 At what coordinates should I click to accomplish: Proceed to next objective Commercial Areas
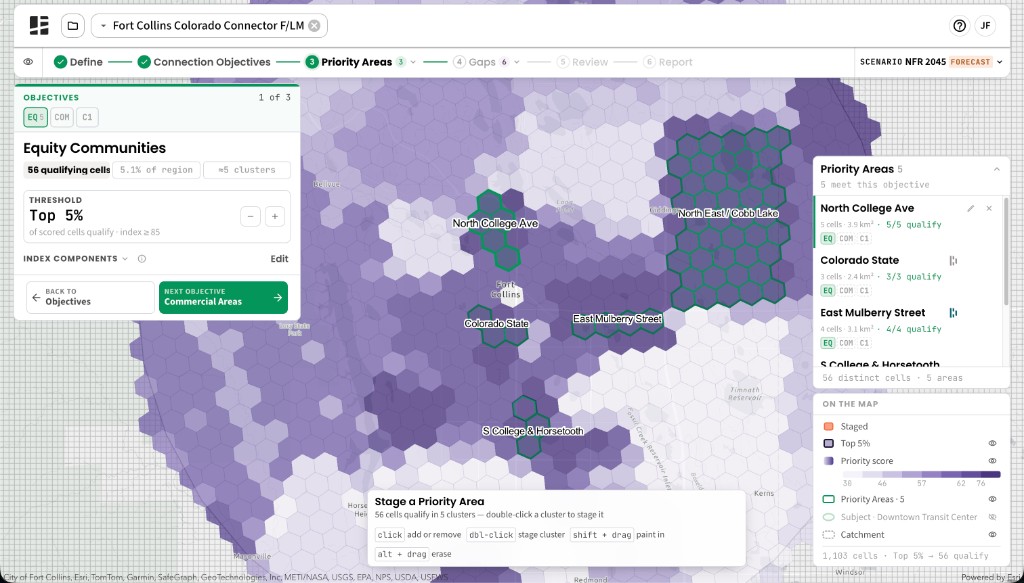pyautogui.click(x=223, y=297)
